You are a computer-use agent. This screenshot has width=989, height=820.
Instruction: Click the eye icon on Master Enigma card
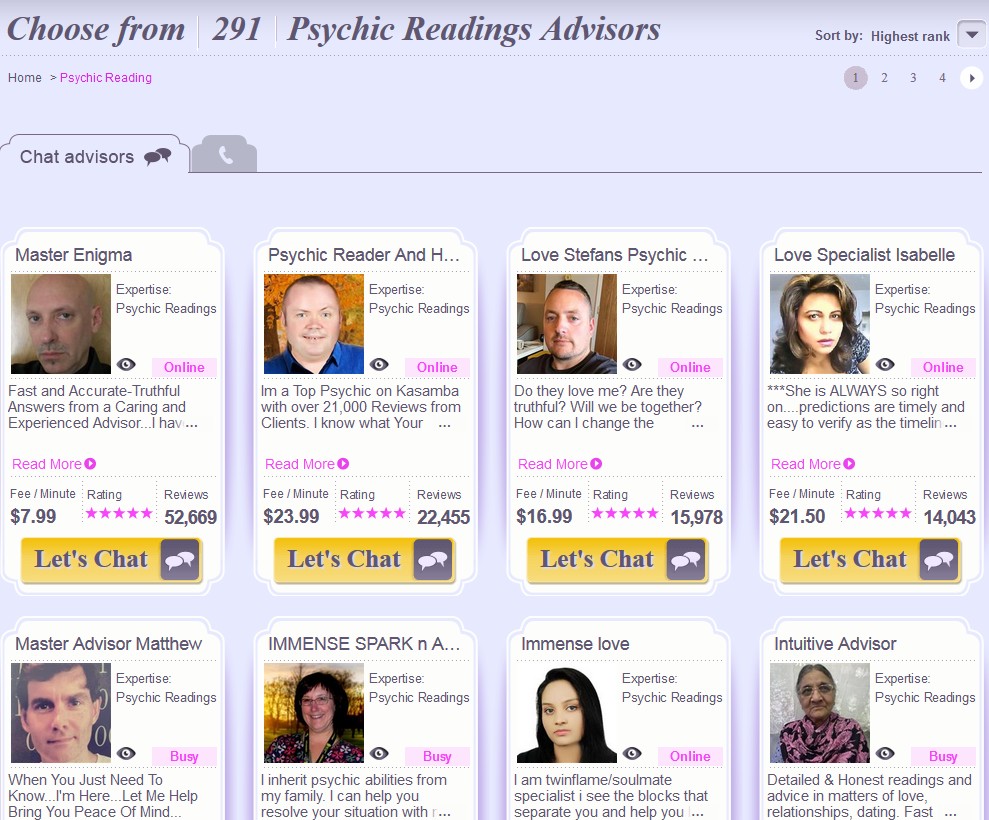[x=126, y=365]
